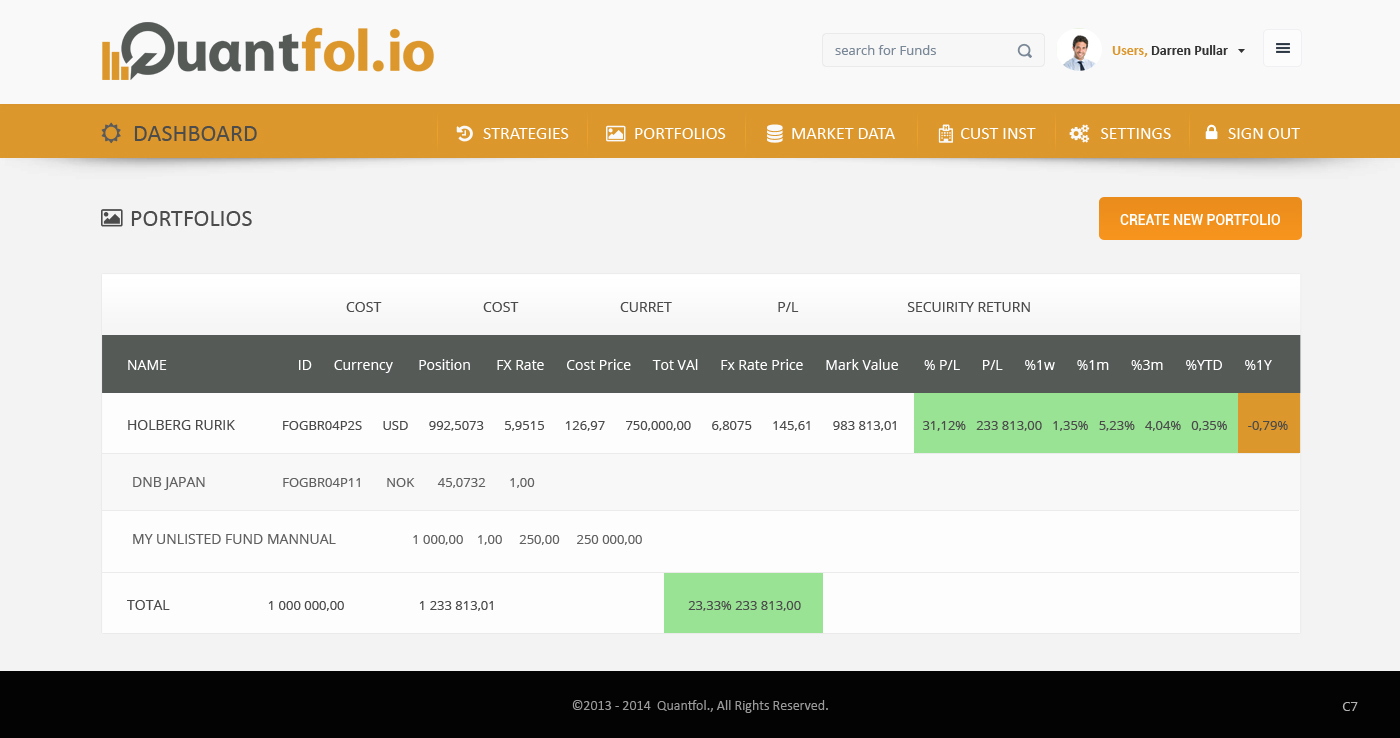
Task: Click the NAME column header
Action: click(147, 365)
